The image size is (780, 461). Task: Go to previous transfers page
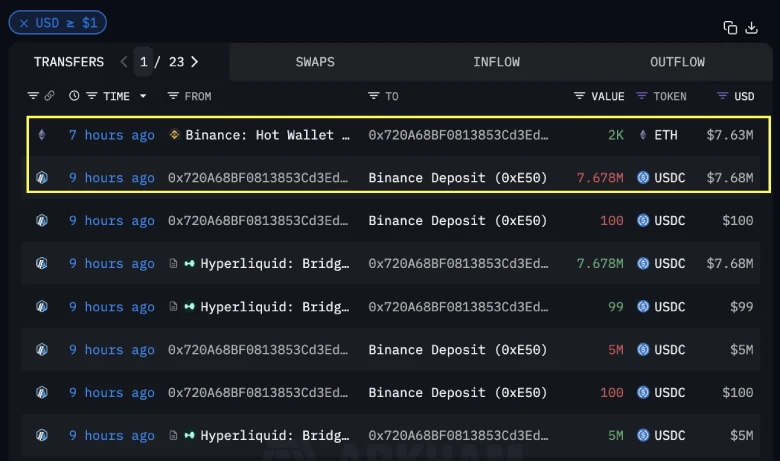pyautogui.click(x=124, y=62)
